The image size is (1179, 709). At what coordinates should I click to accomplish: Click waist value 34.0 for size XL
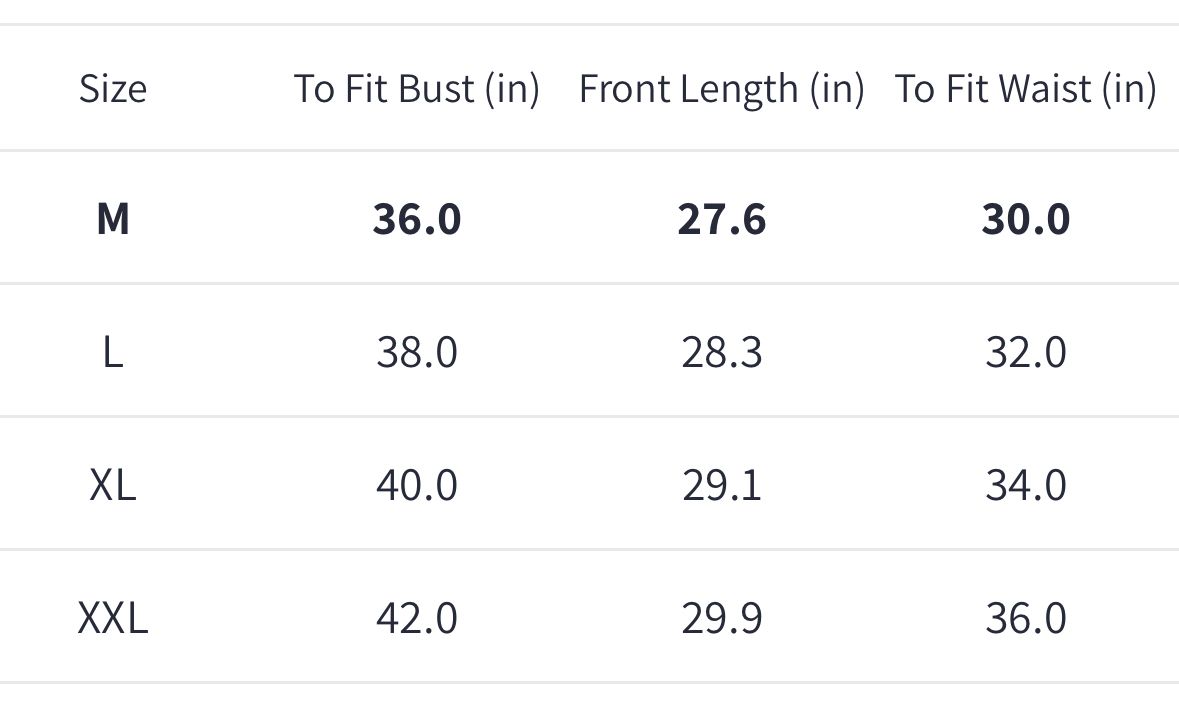tap(1025, 485)
